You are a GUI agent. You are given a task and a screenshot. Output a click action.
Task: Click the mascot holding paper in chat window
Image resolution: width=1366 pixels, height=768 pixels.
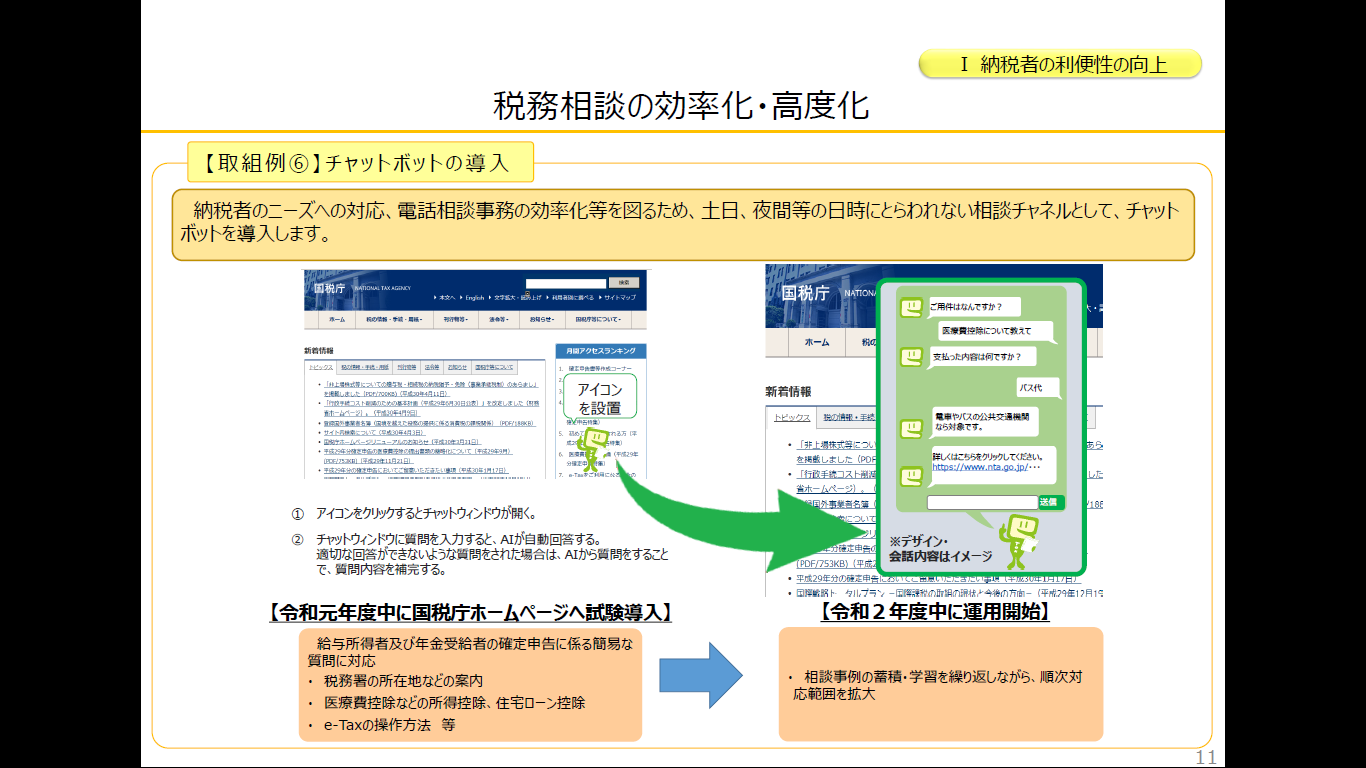(1019, 542)
